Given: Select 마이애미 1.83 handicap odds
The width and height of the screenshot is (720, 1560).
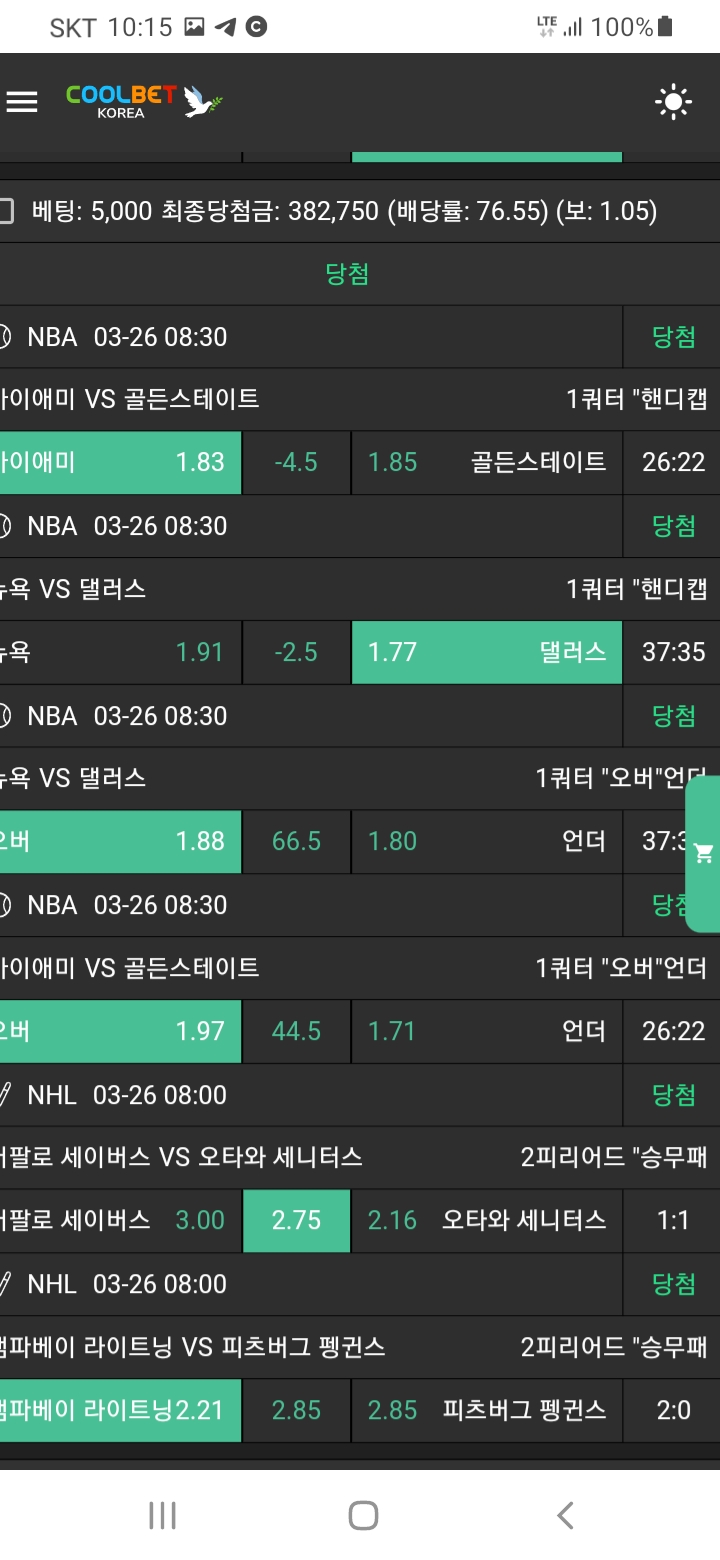Looking at the screenshot, I should (x=120, y=462).
